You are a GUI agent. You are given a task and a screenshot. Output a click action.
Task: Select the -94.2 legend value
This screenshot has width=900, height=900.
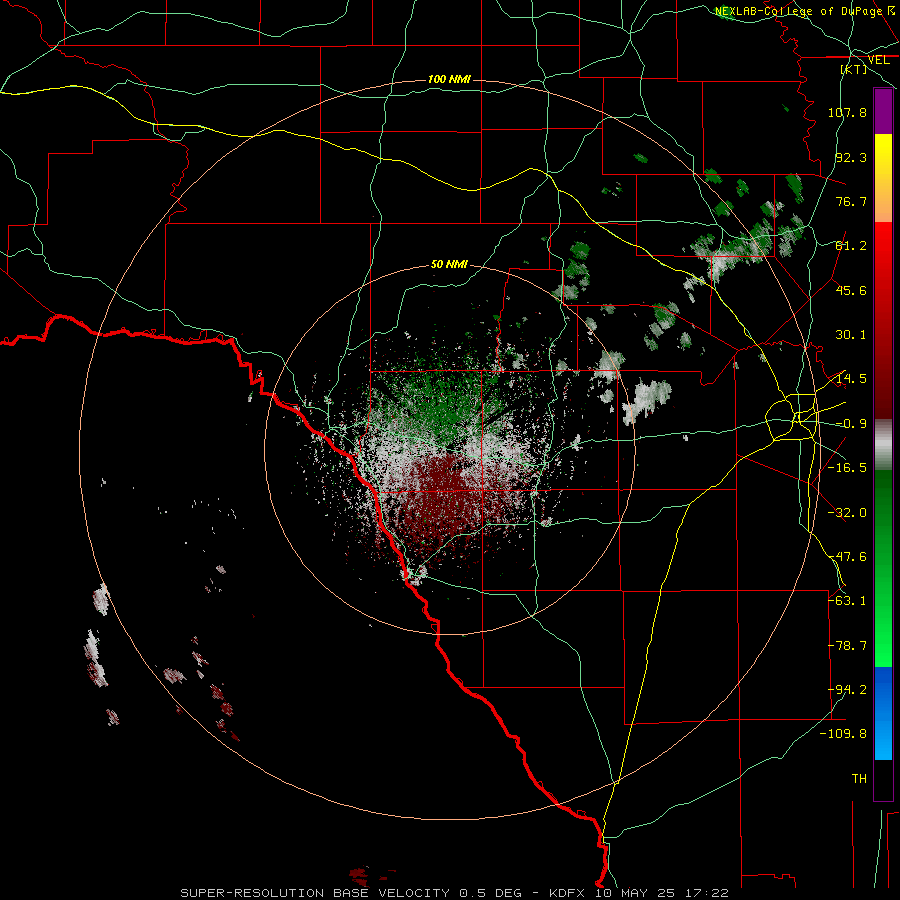[x=847, y=690]
